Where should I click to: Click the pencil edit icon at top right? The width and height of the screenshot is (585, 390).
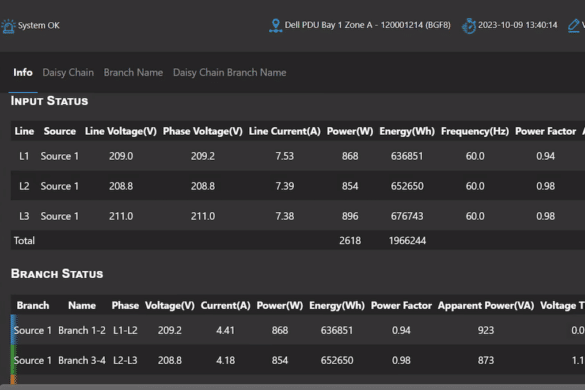[574, 26]
